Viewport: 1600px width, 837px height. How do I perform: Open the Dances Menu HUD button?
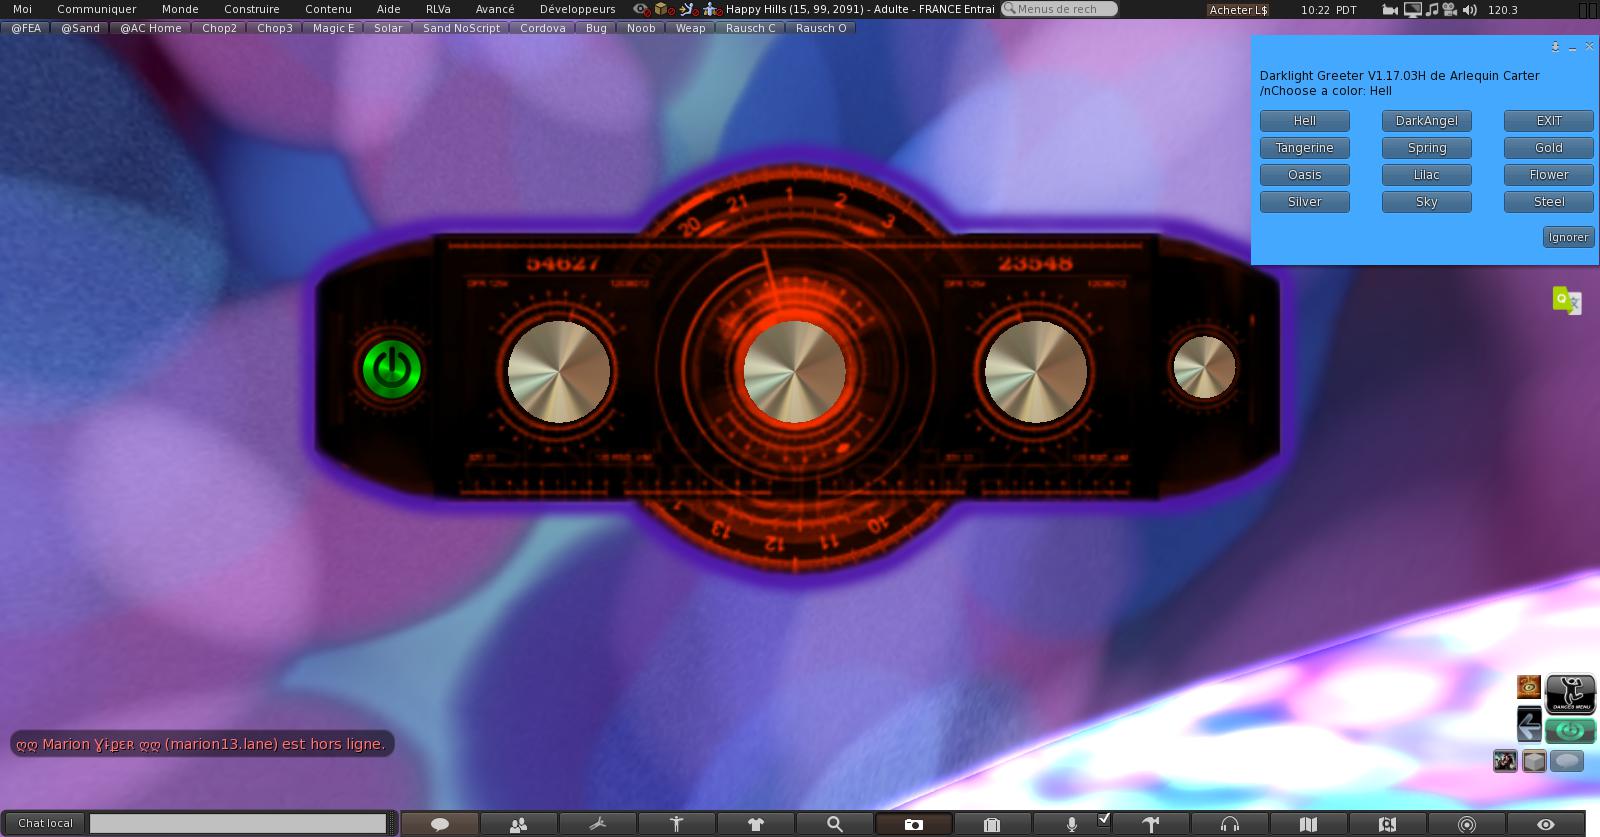coord(1570,692)
